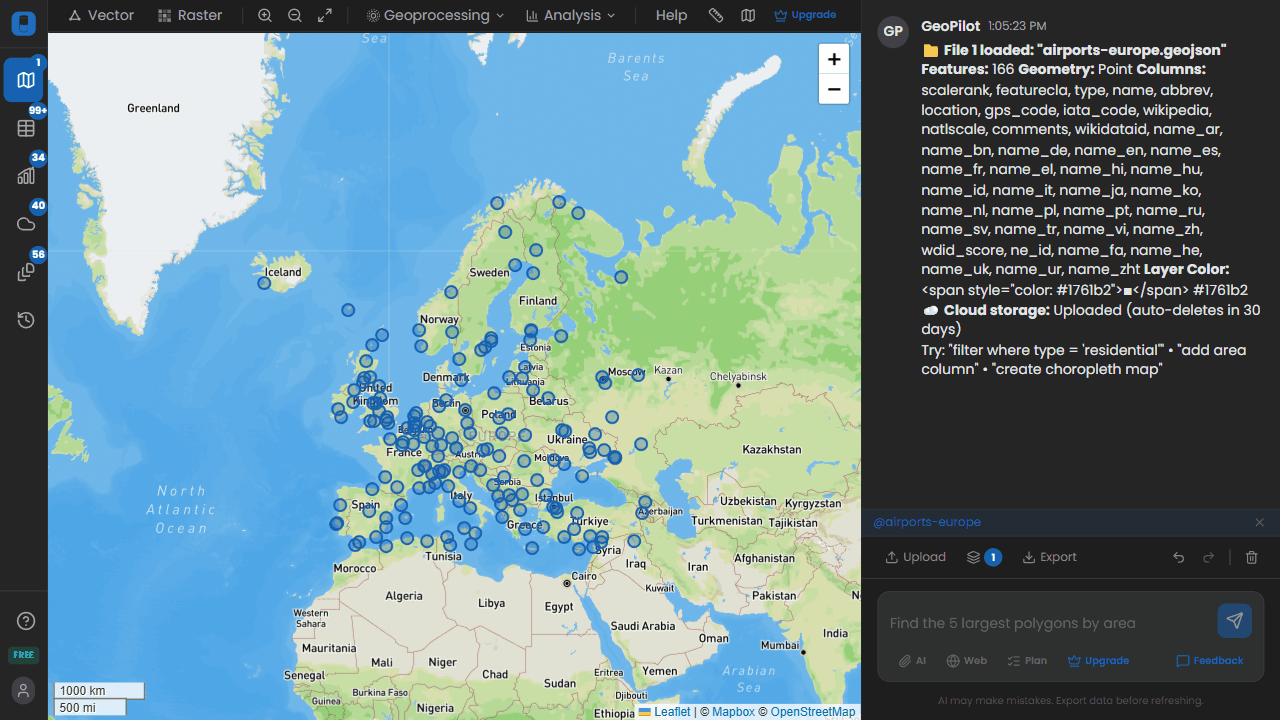Open the Raster menu

(190, 15)
